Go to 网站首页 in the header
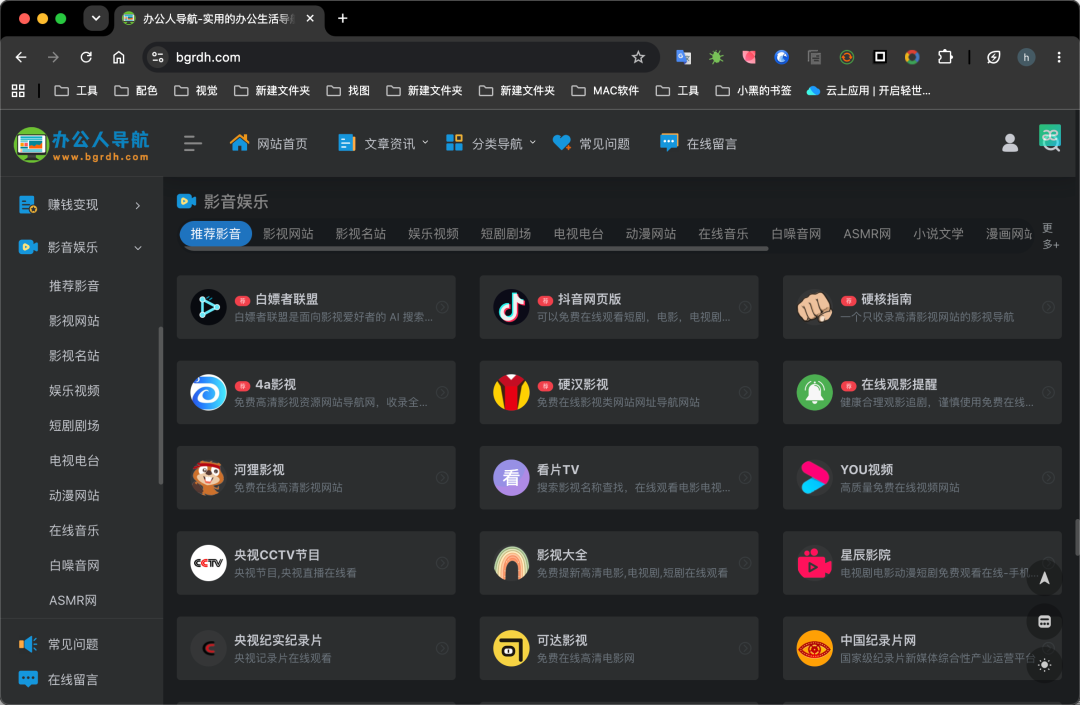 (x=269, y=143)
